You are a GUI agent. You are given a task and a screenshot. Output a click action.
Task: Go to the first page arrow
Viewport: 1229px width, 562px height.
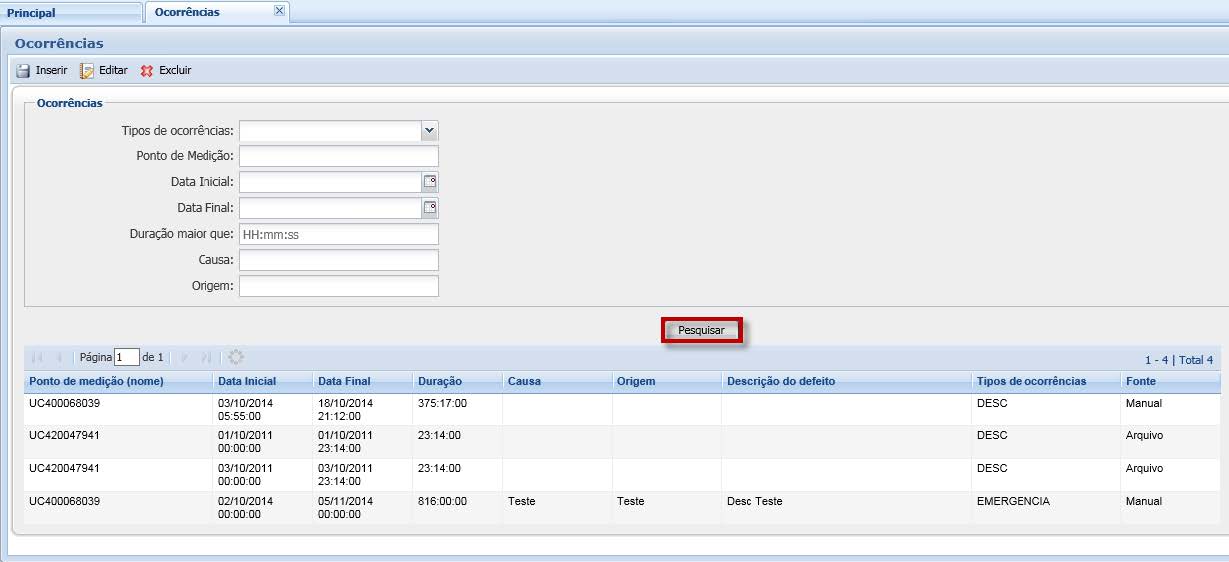coord(37,357)
